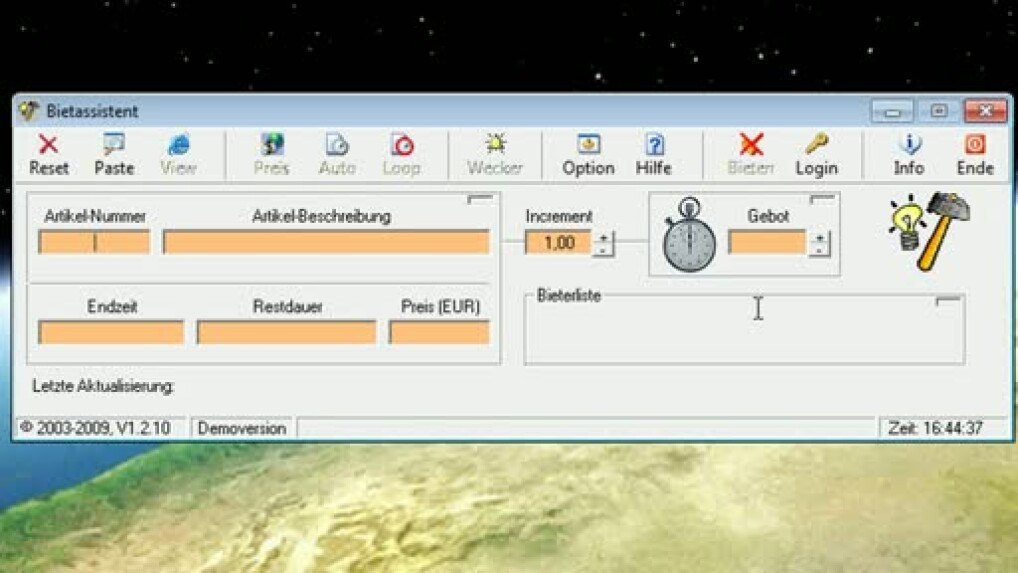Click the Endzeit field

coord(111,332)
